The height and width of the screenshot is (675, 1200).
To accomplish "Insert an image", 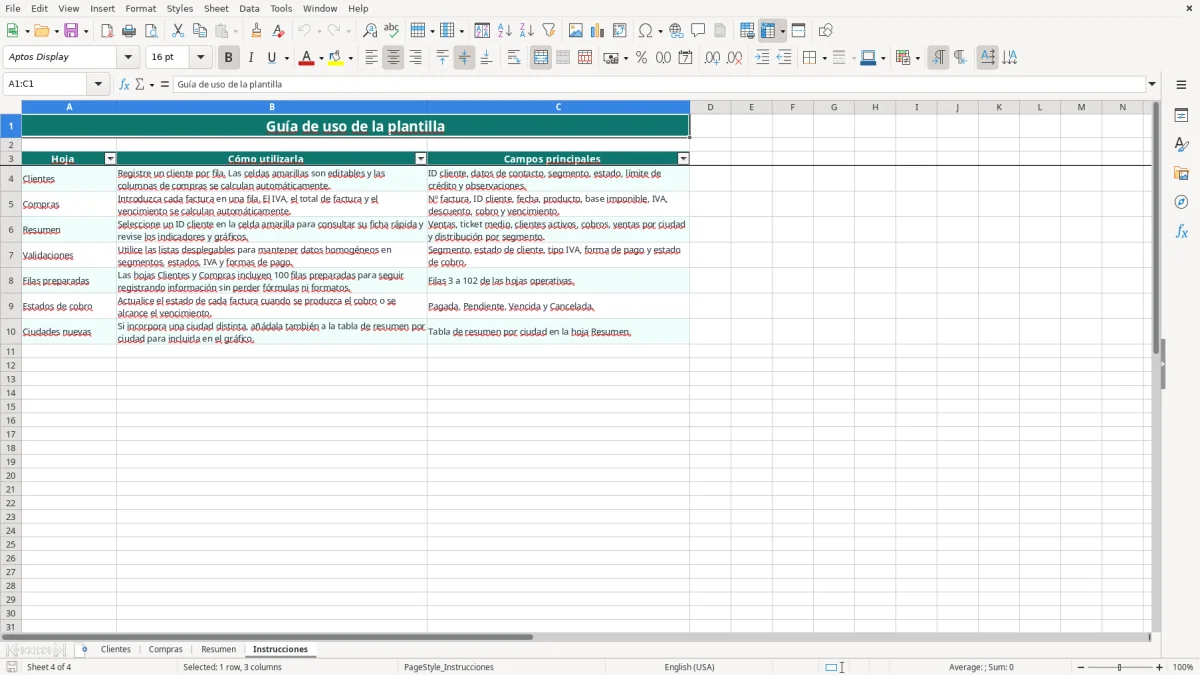I will [x=576, y=31].
